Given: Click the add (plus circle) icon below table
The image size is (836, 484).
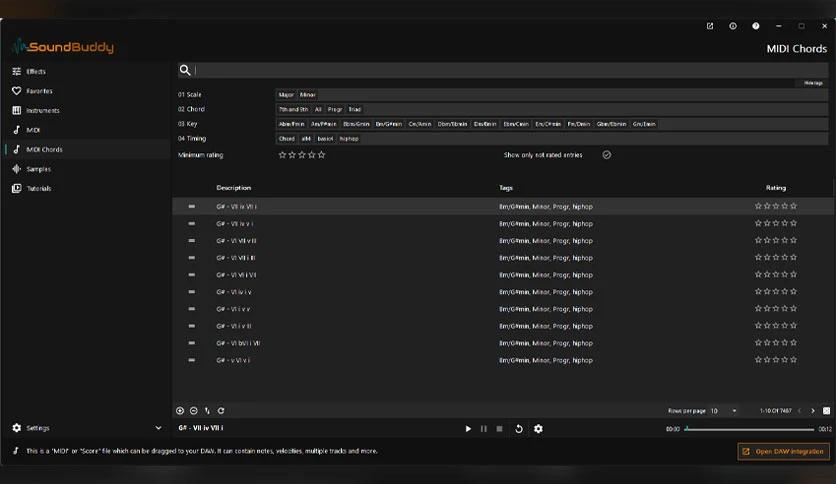Looking at the screenshot, I should (180, 410).
